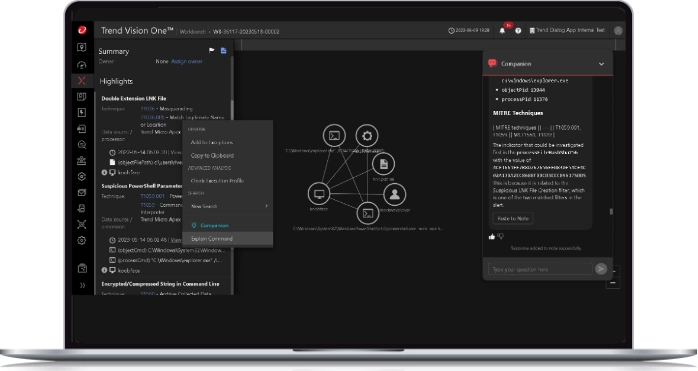This screenshot has width=698, height=371.
Task: Click thumbs up on Companion response
Action: point(492,236)
